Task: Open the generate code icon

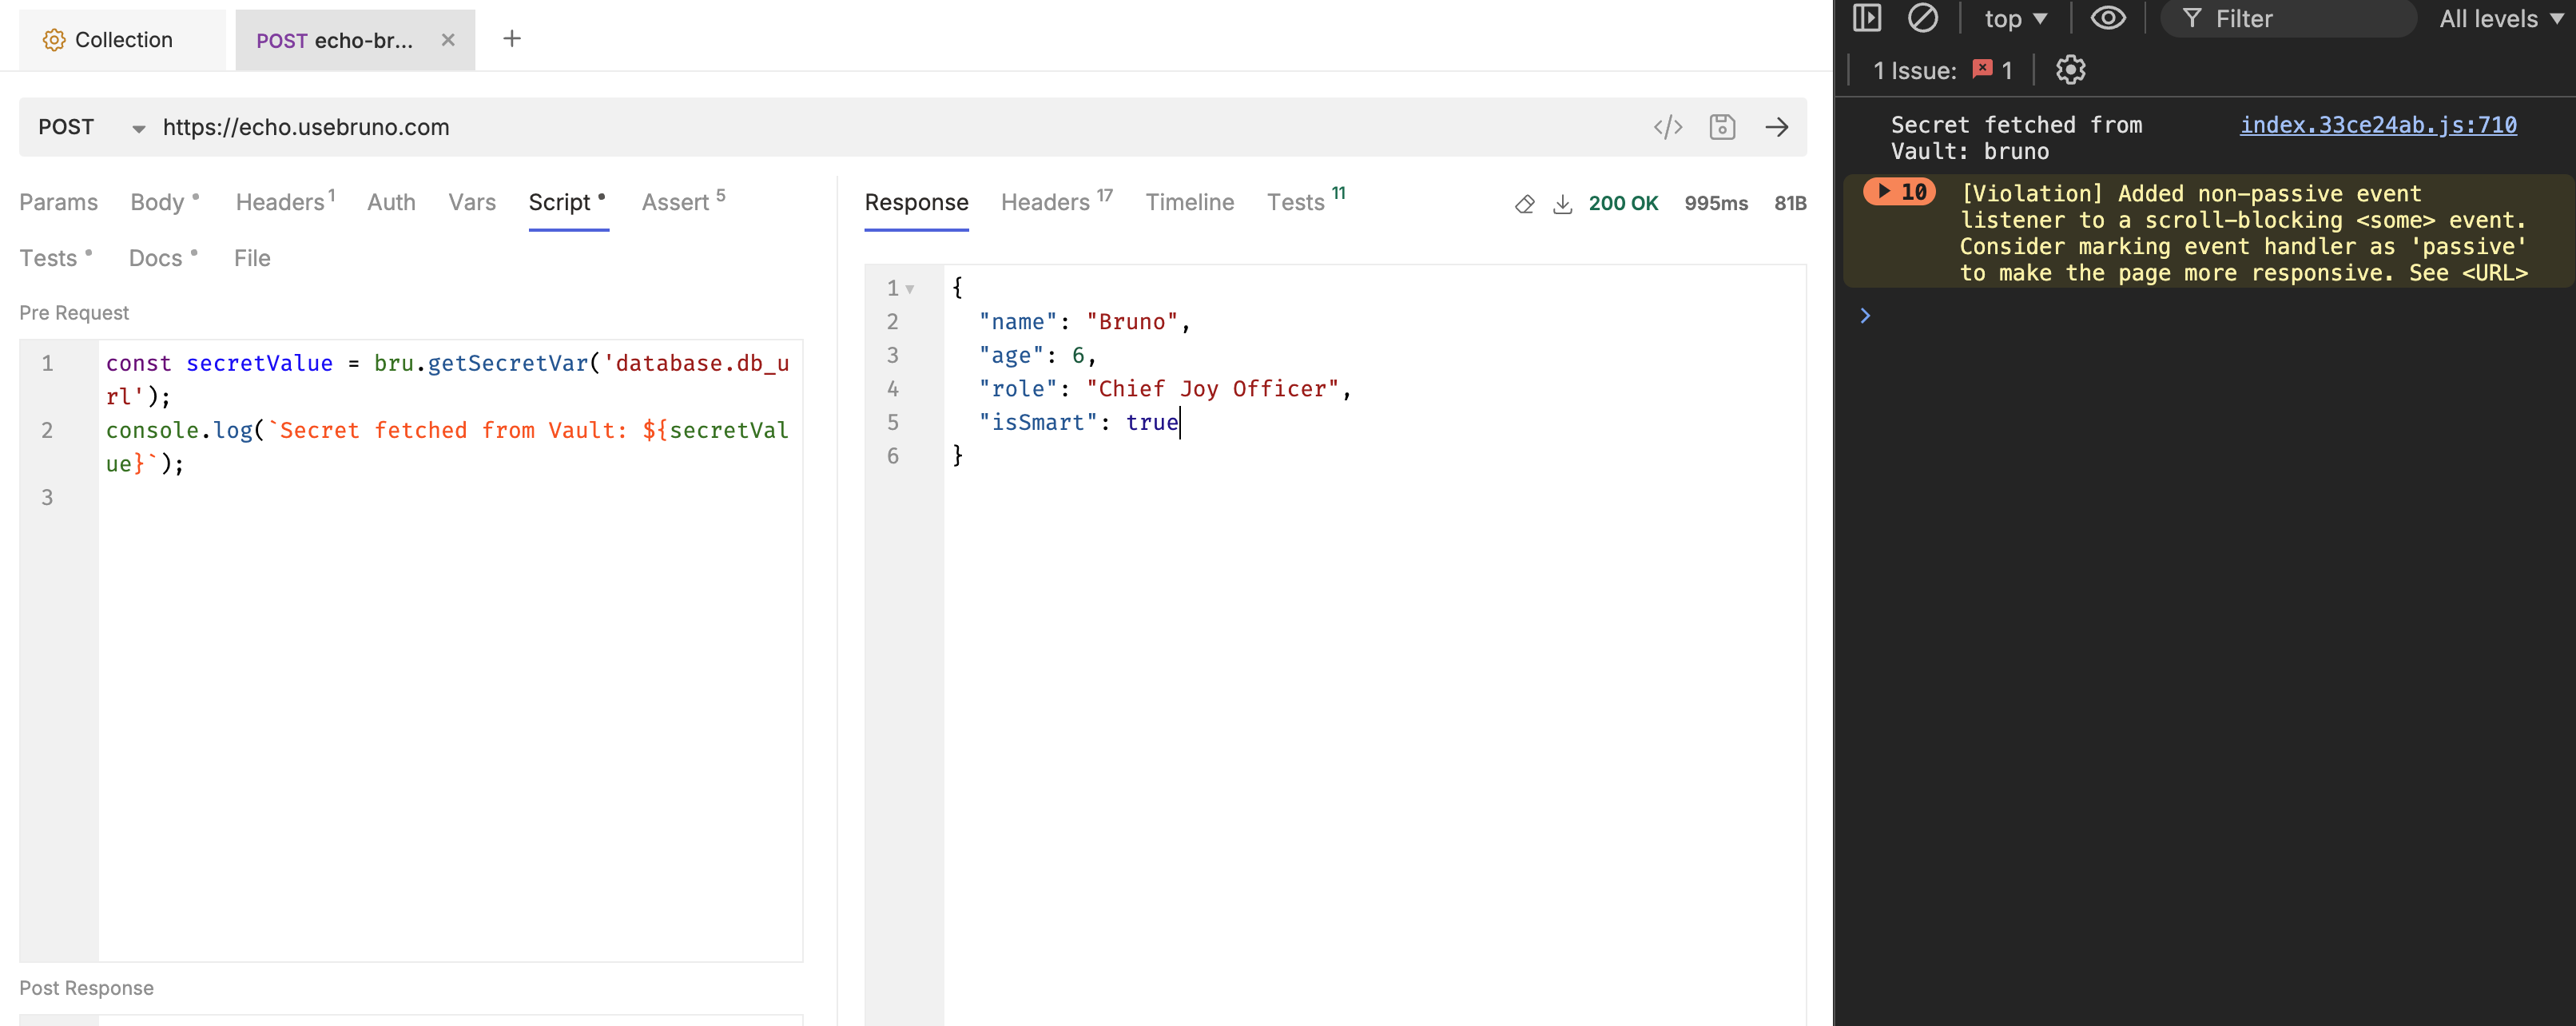Action: pos(1668,127)
